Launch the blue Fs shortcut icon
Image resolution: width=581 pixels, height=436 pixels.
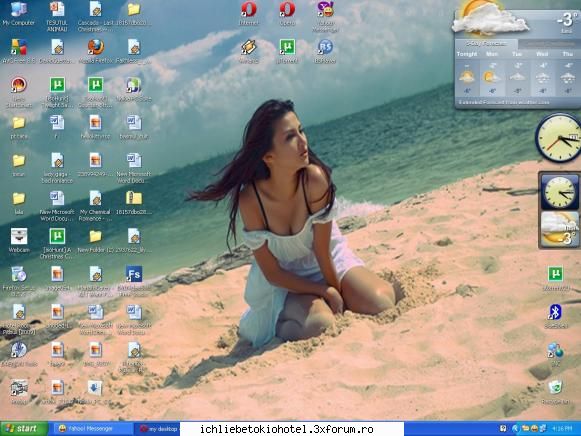point(134,275)
